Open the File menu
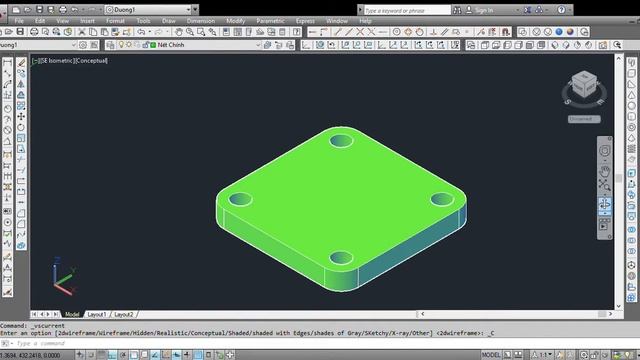This screenshot has height=360, width=640. coord(19,21)
